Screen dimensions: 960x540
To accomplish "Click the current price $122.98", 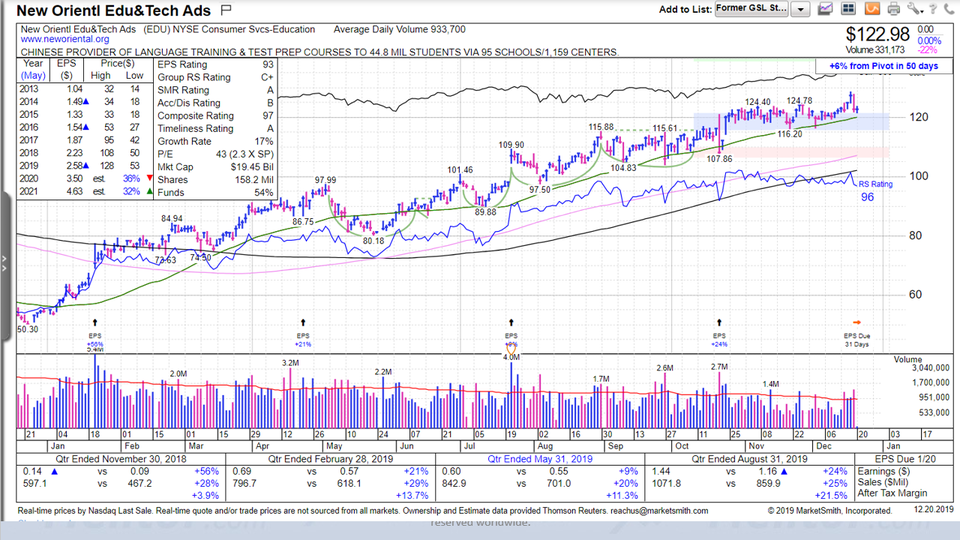I will 877,35.
